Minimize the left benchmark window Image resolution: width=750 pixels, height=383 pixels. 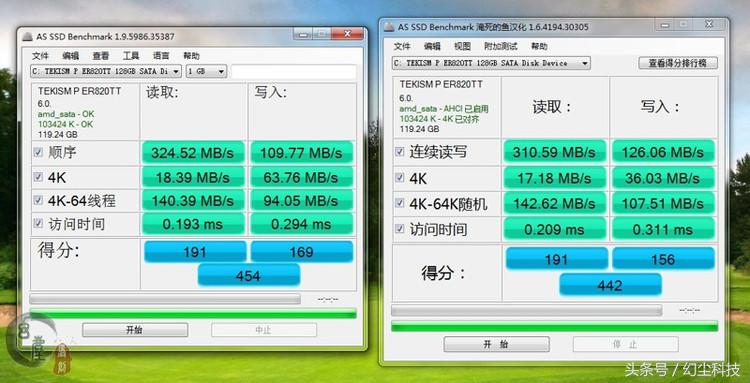pyautogui.click(x=303, y=34)
